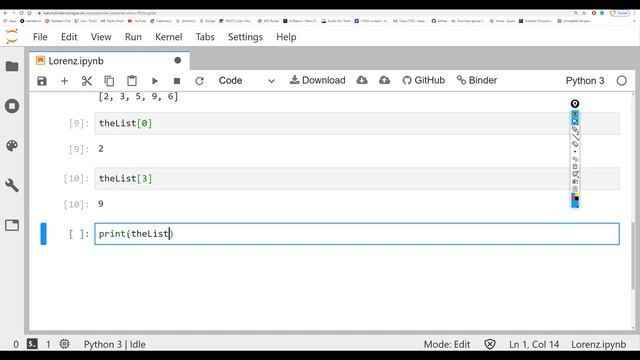Click the kernel status circle indicator
The width and height of the screenshot is (640, 360).
coord(622,81)
